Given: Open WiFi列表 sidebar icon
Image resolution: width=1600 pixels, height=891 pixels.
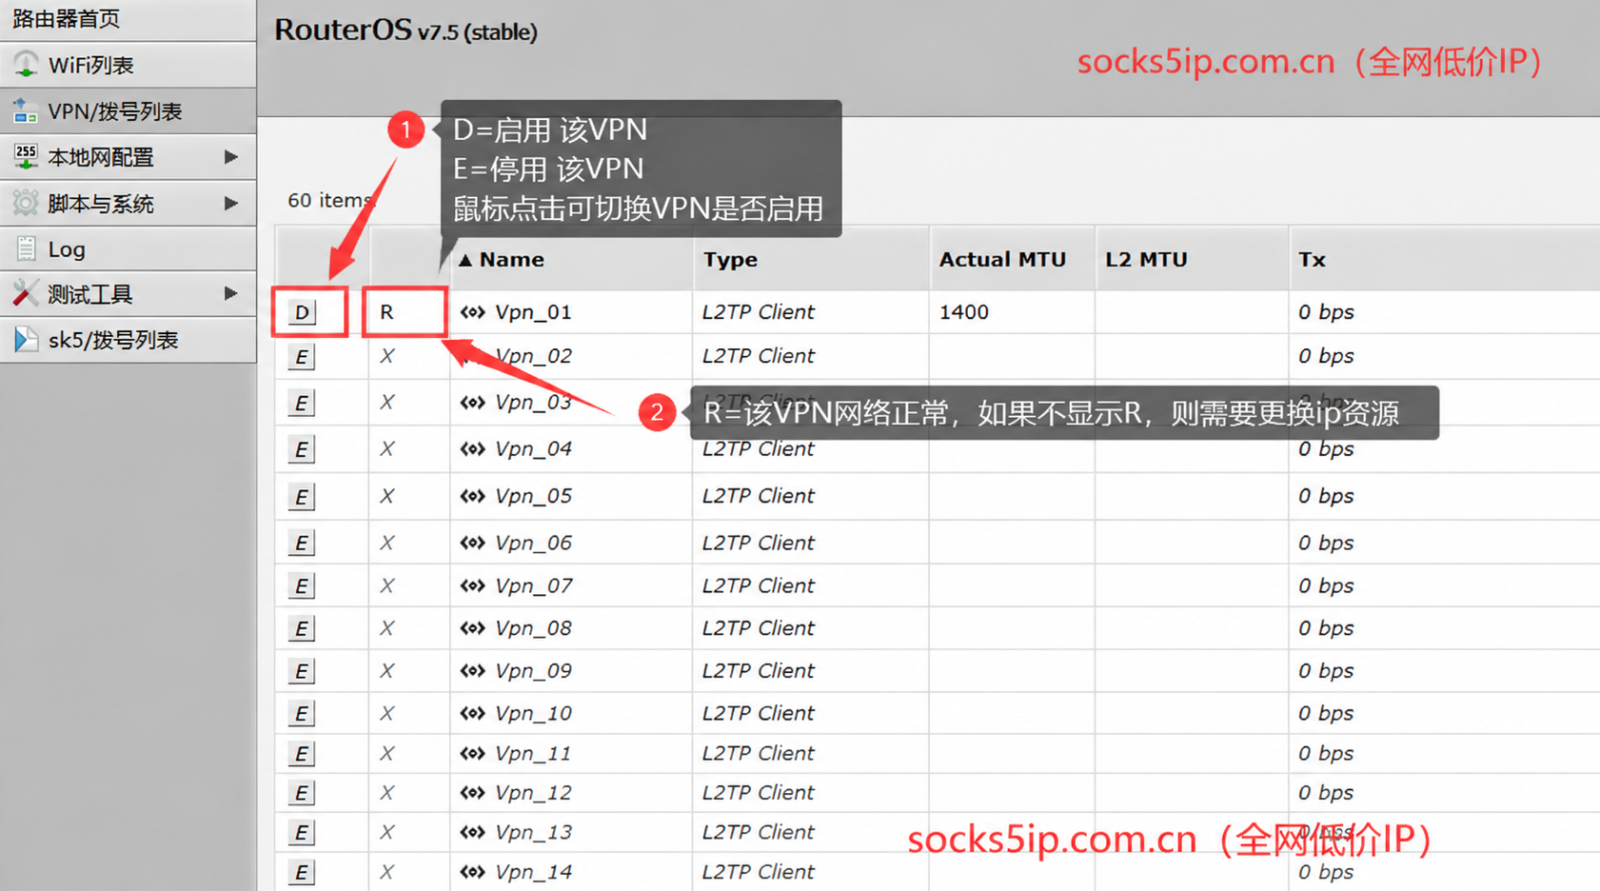Looking at the screenshot, I should [26, 65].
